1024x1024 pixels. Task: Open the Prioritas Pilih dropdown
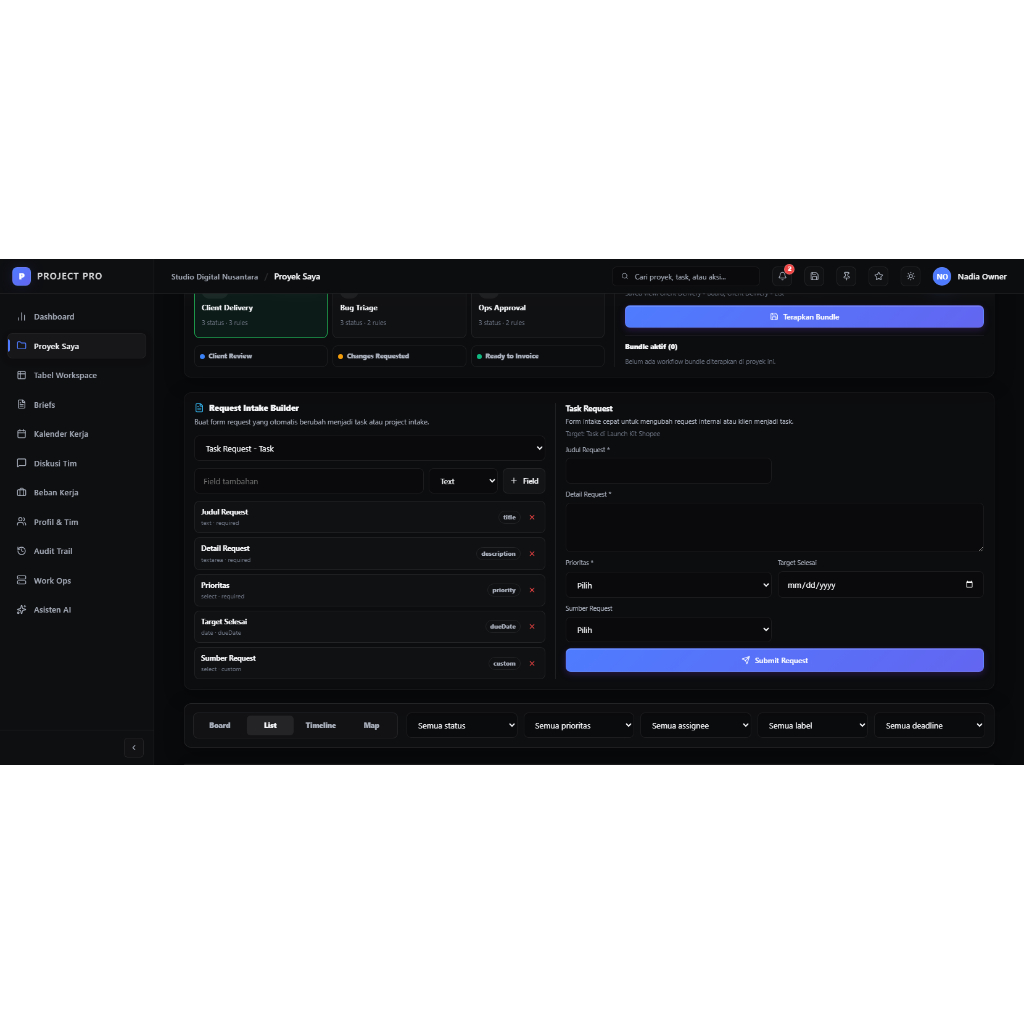668,585
